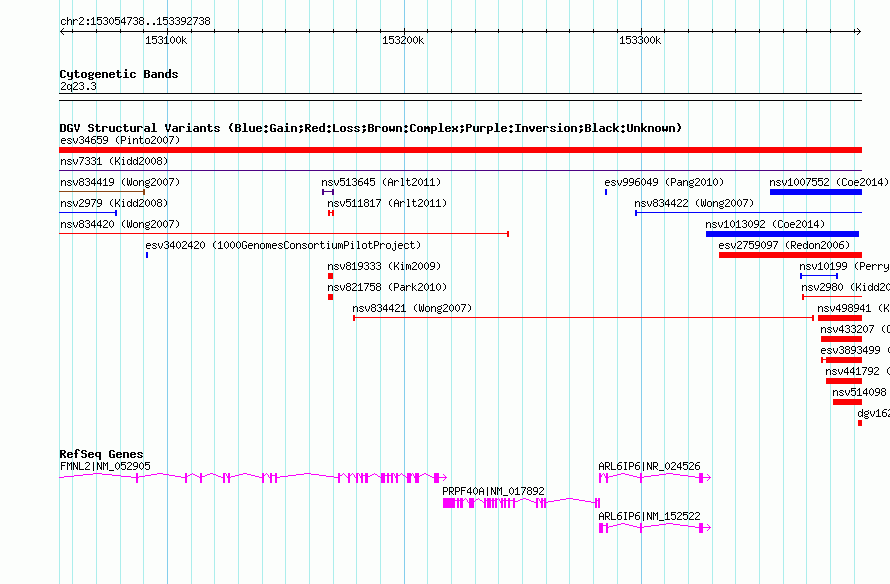Screen dimensions: 890x584
Task: Click the 153200k ruler tick label
Action: pos(403,40)
